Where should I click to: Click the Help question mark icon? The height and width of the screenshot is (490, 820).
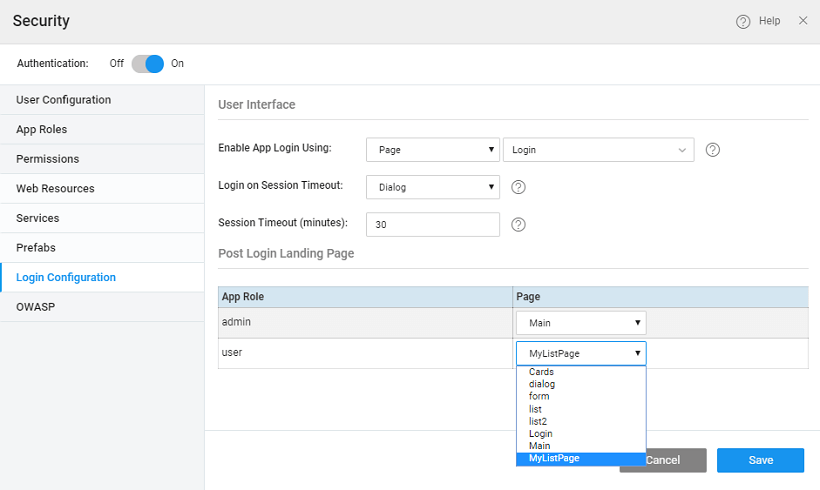(743, 21)
